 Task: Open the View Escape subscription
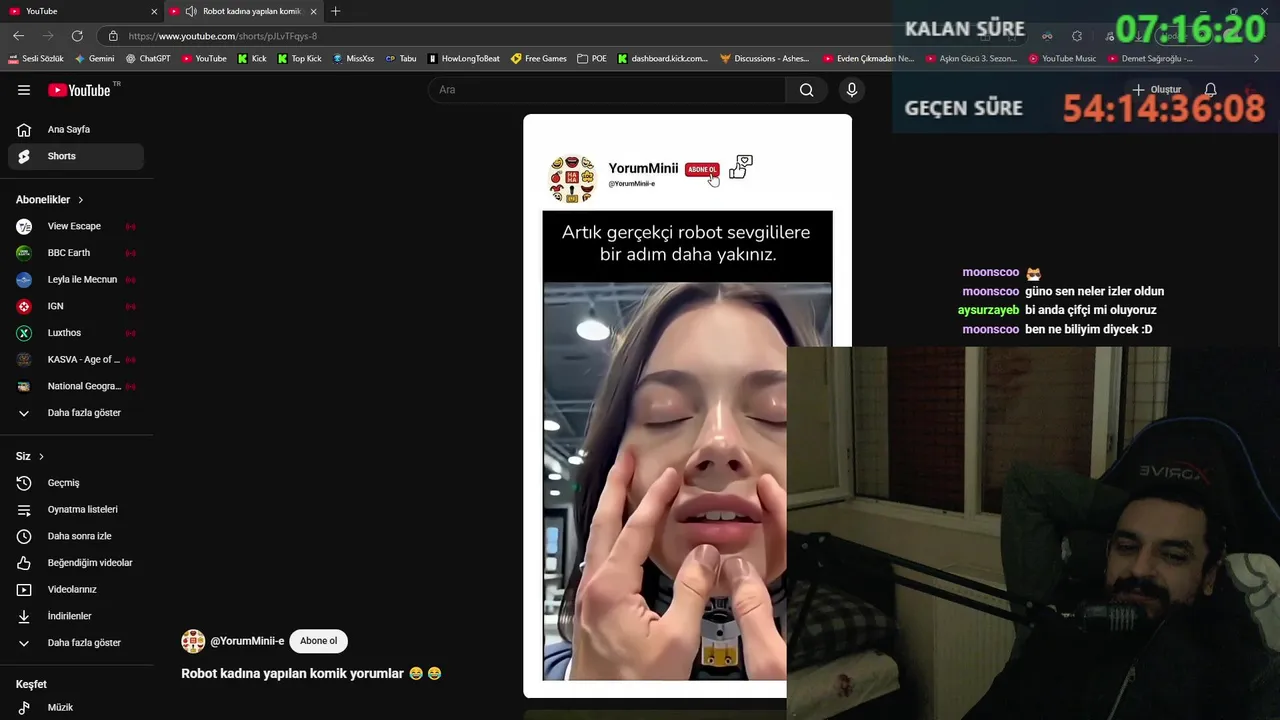tap(76, 227)
